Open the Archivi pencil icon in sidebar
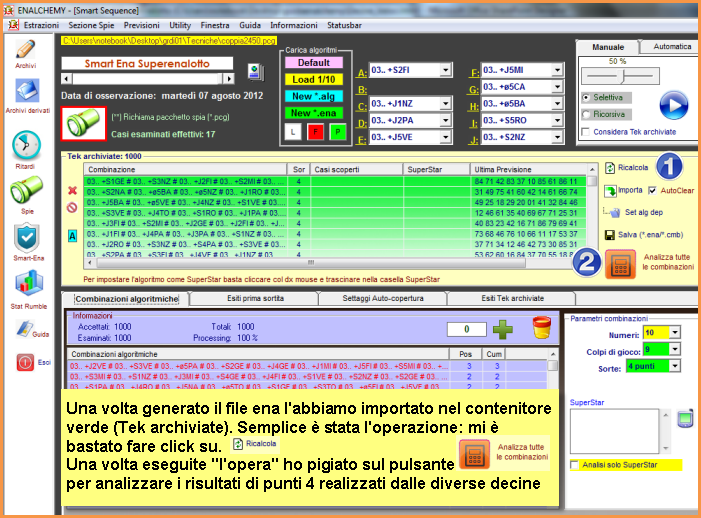 coord(25,50)
